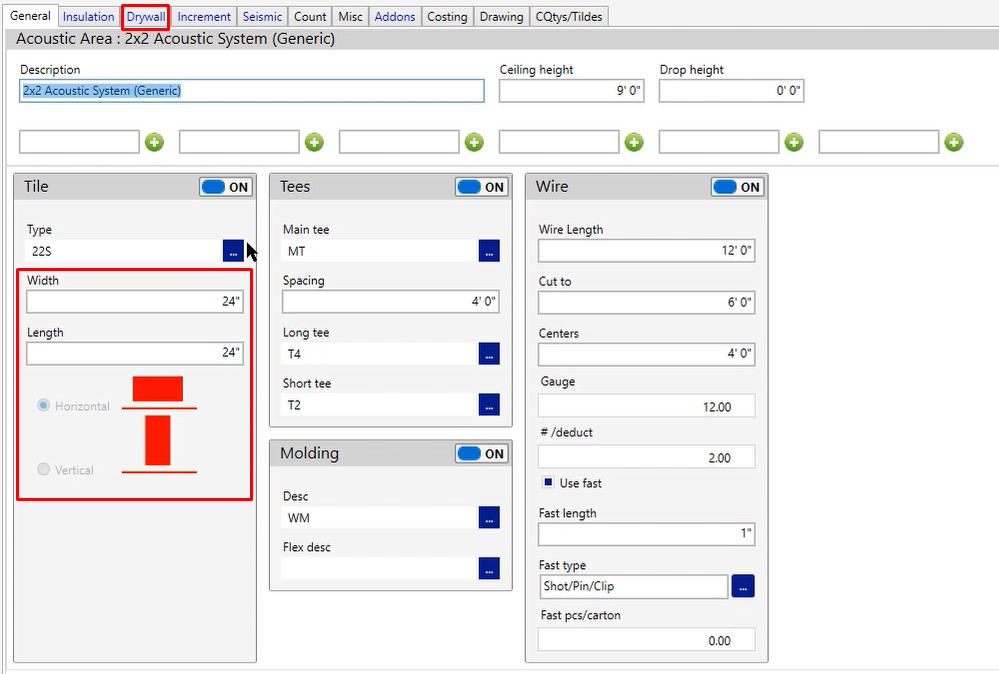Click the Molding Desc browse button
999x674 pixels.
point(488,518)
